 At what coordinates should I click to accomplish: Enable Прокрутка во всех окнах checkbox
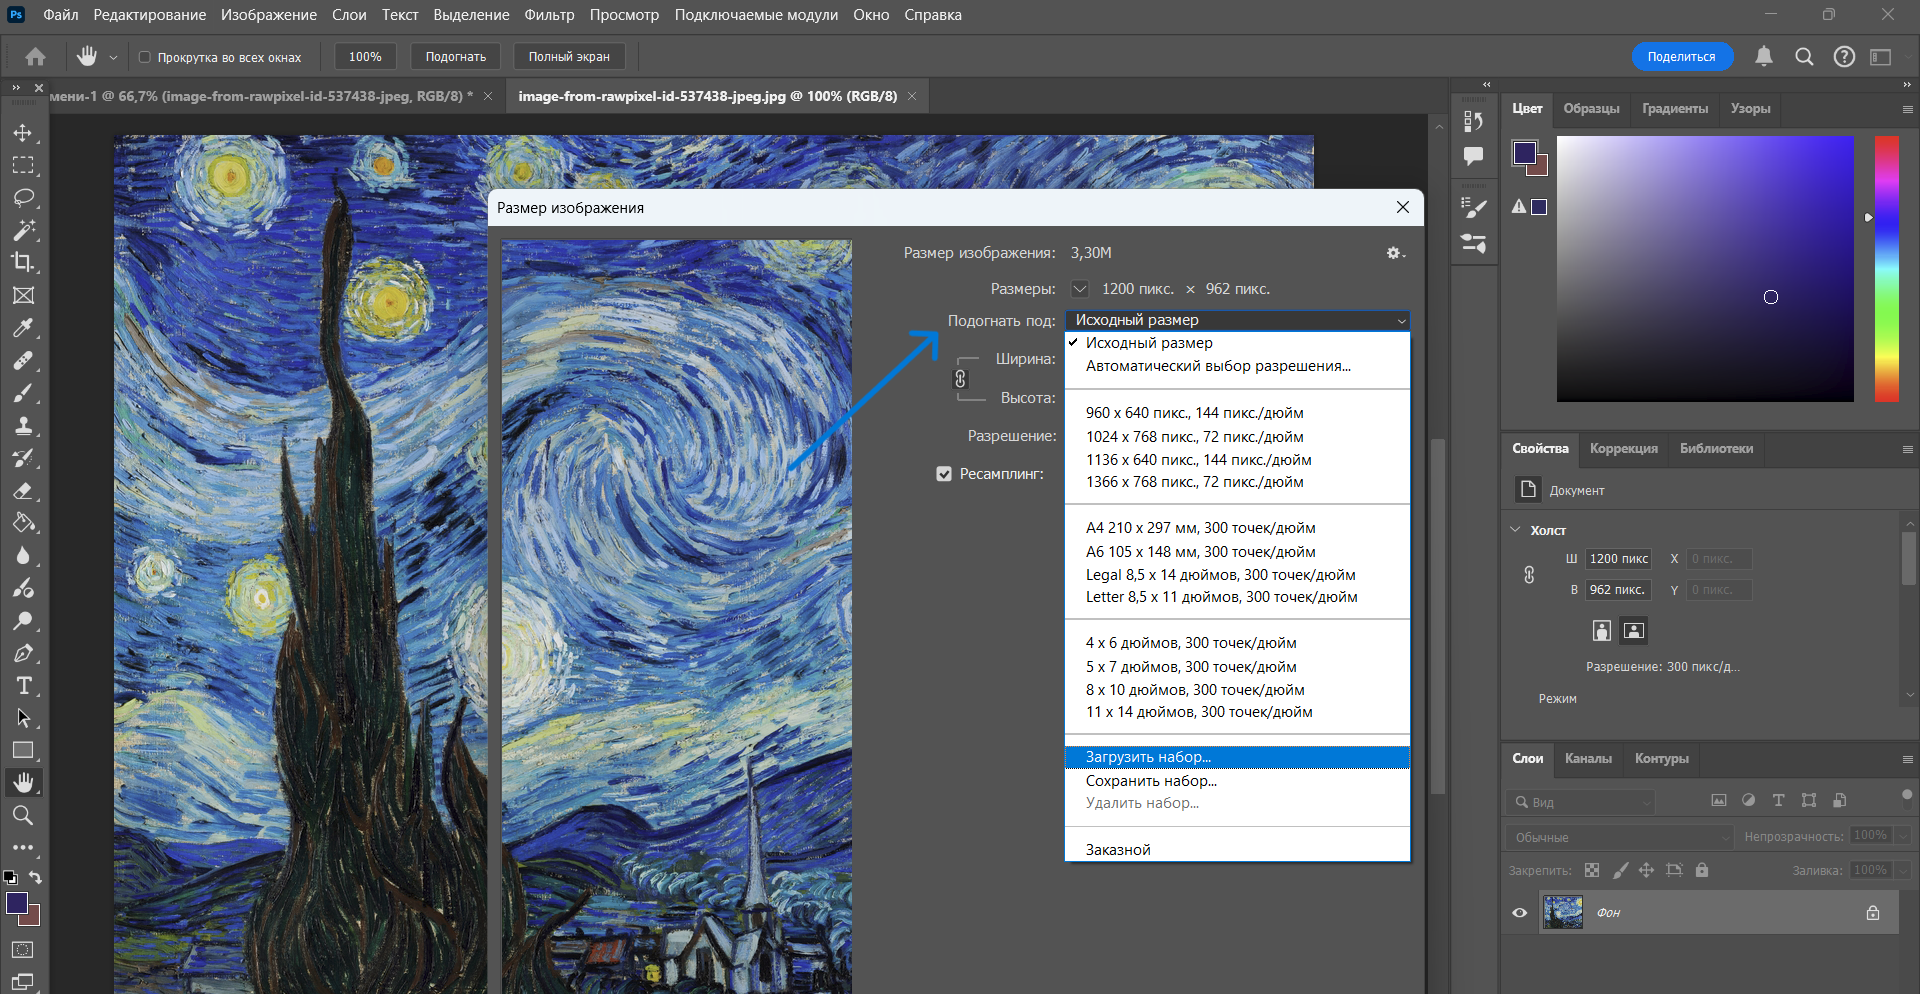pos(144,57)
